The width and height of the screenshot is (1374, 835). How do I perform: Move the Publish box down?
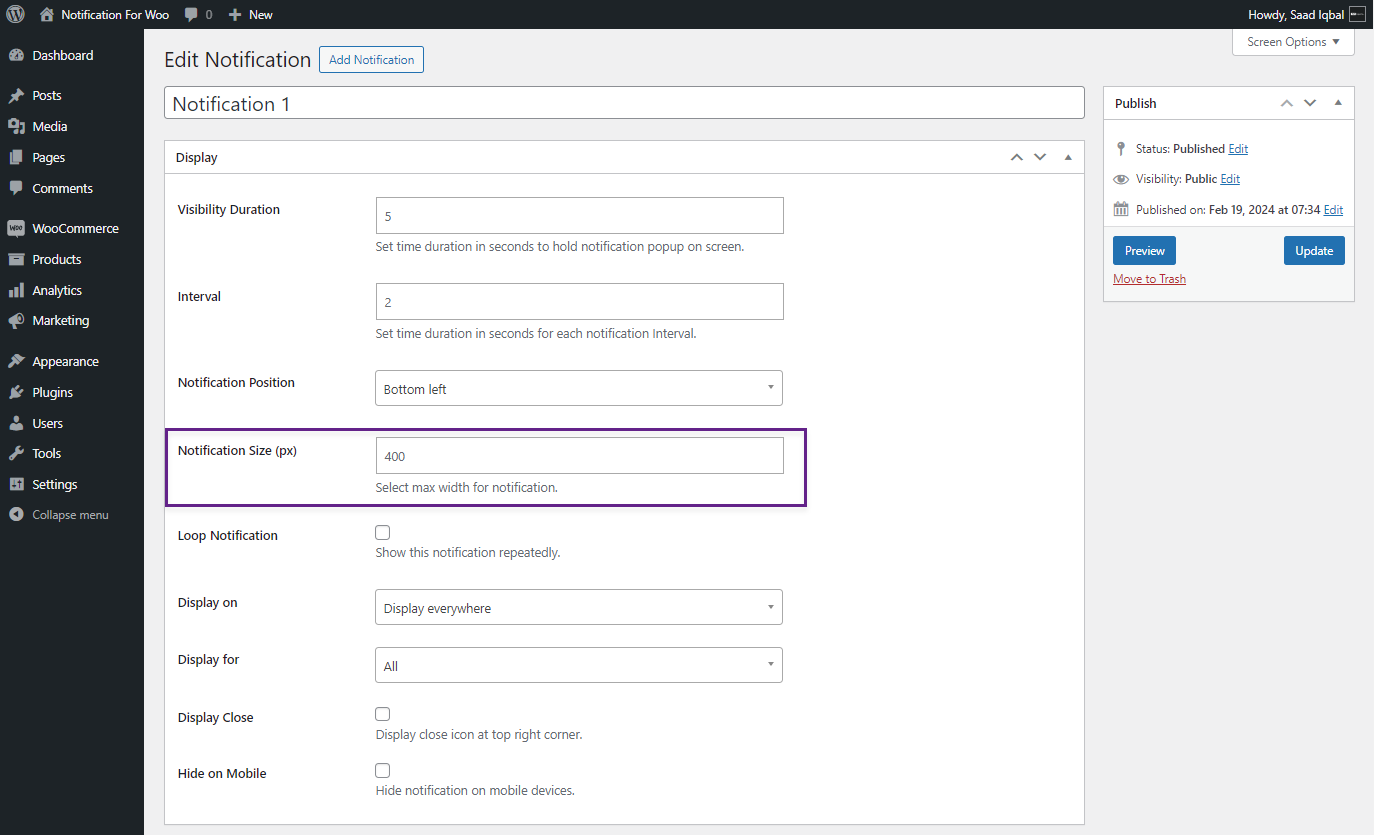(x=1310, y=103)
